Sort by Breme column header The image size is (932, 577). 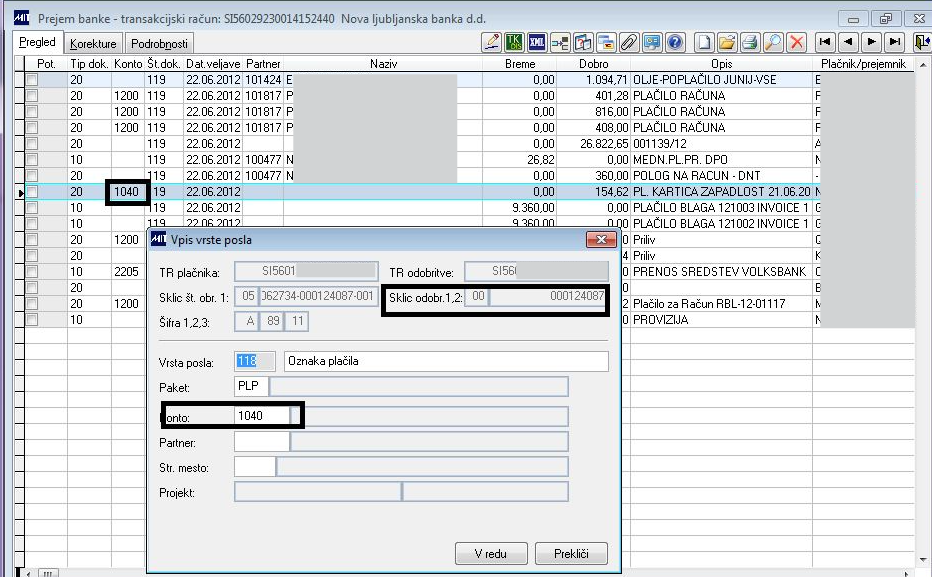tap(520, 64)
